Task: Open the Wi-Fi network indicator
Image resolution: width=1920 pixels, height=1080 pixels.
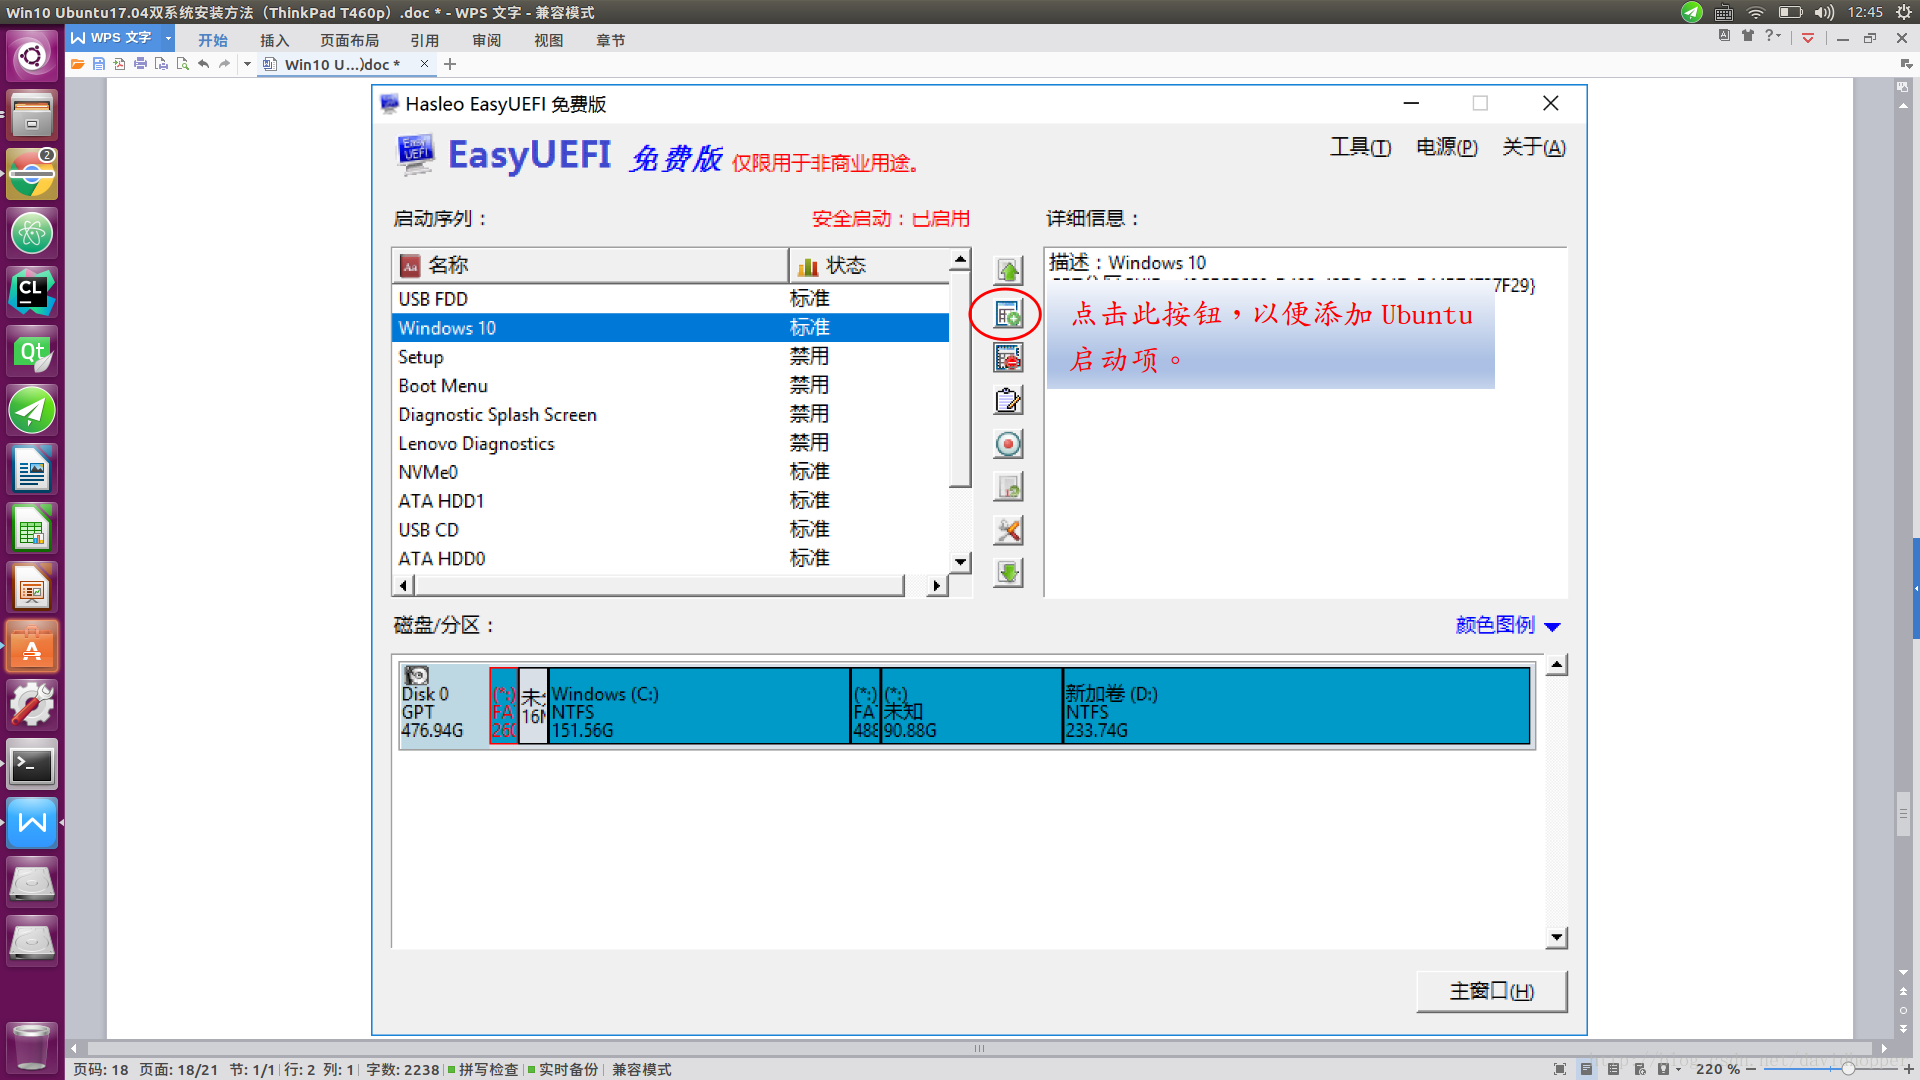Action: click(1756, 12)
